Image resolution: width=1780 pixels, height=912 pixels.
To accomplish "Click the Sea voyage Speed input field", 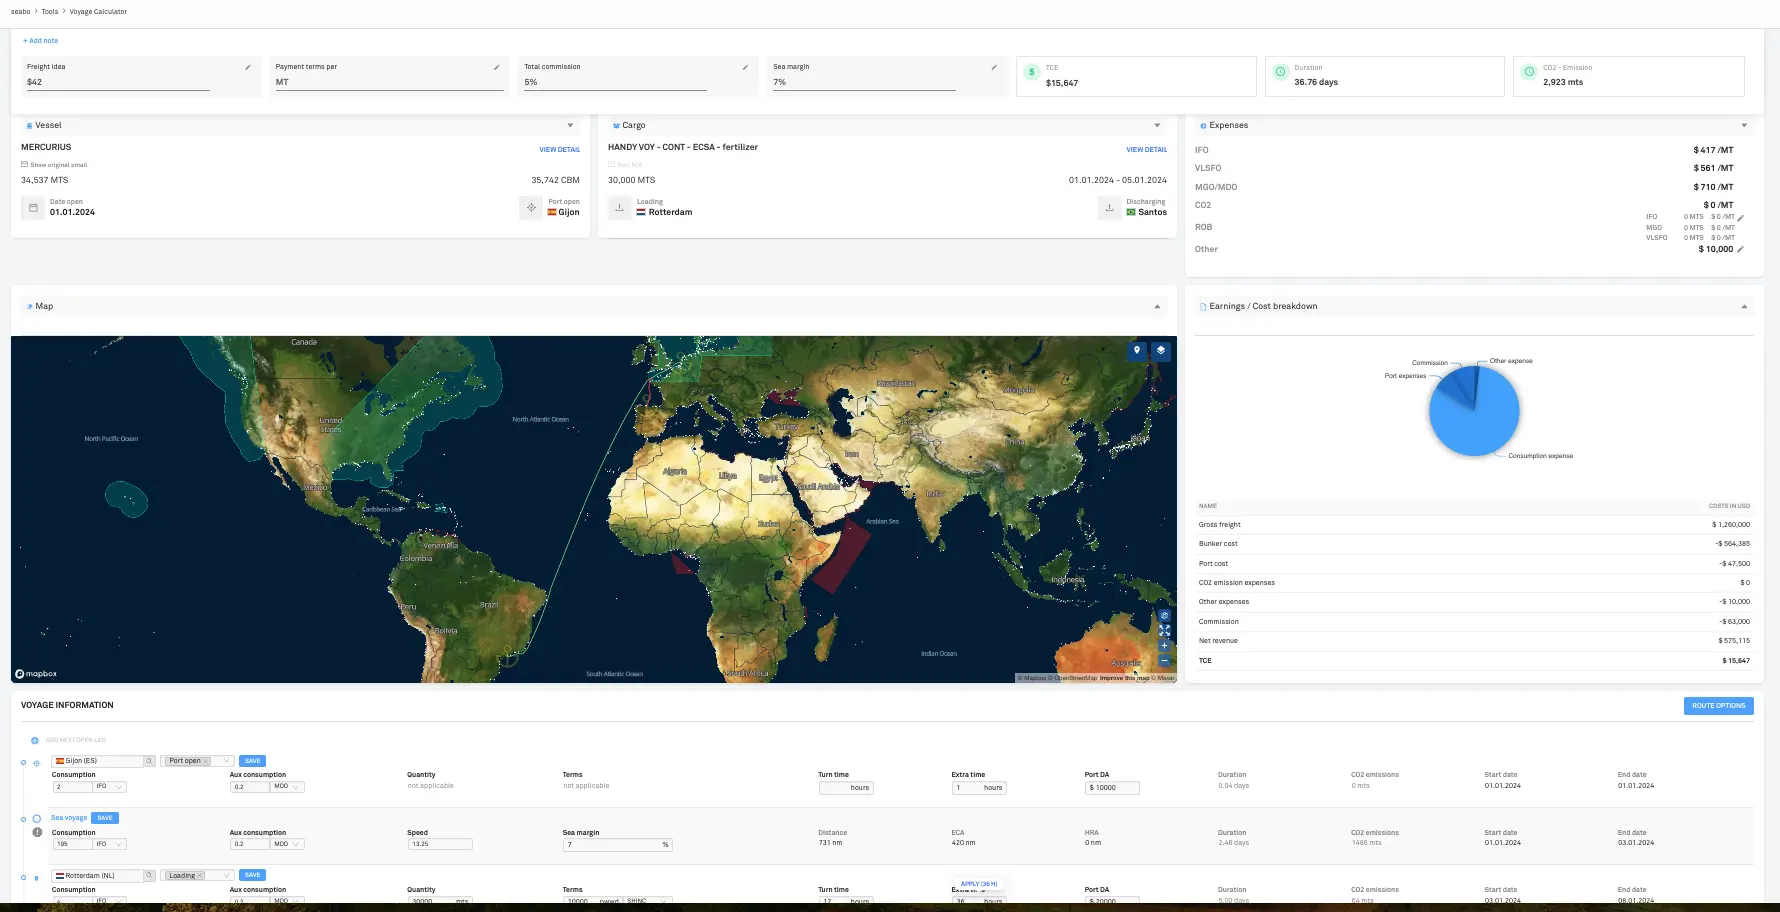I will coord(440,844).
